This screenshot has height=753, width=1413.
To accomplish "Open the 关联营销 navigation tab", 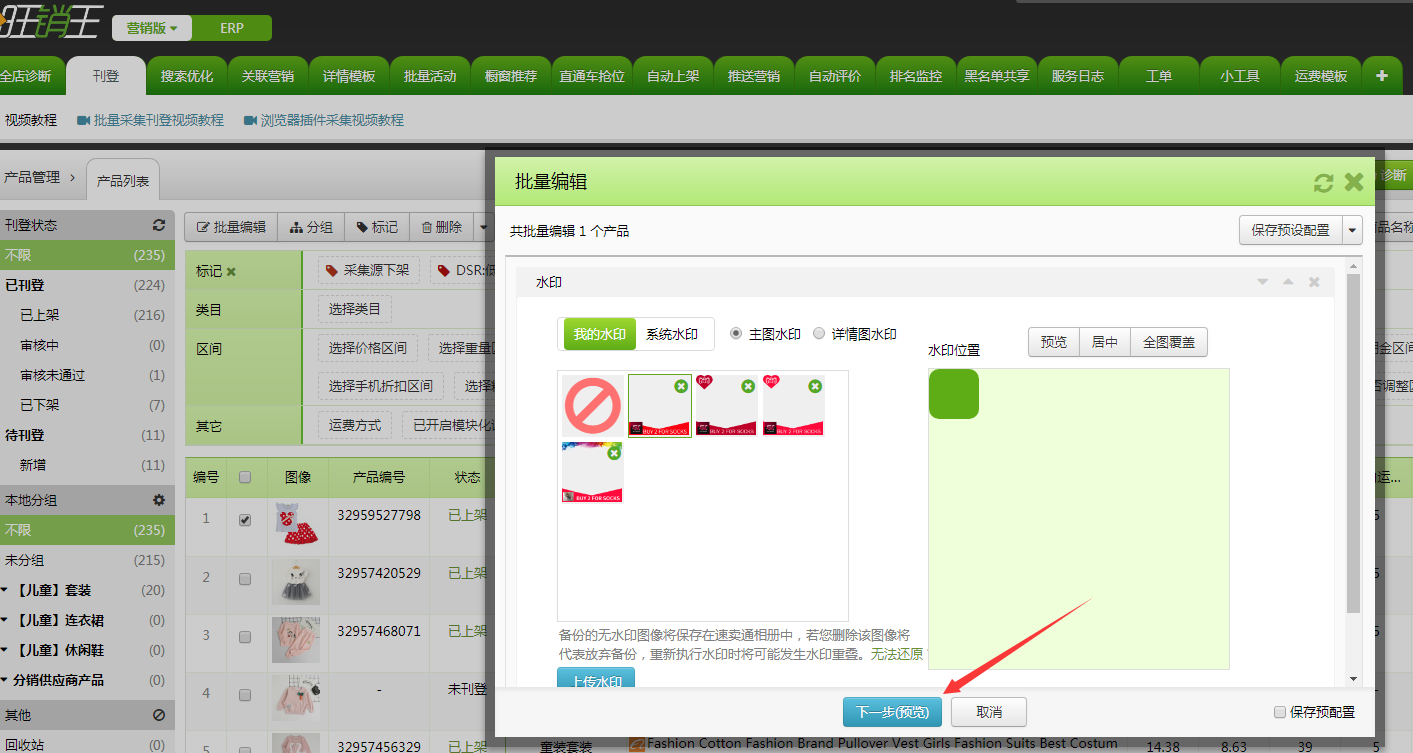I will click(x=268, y=76).
